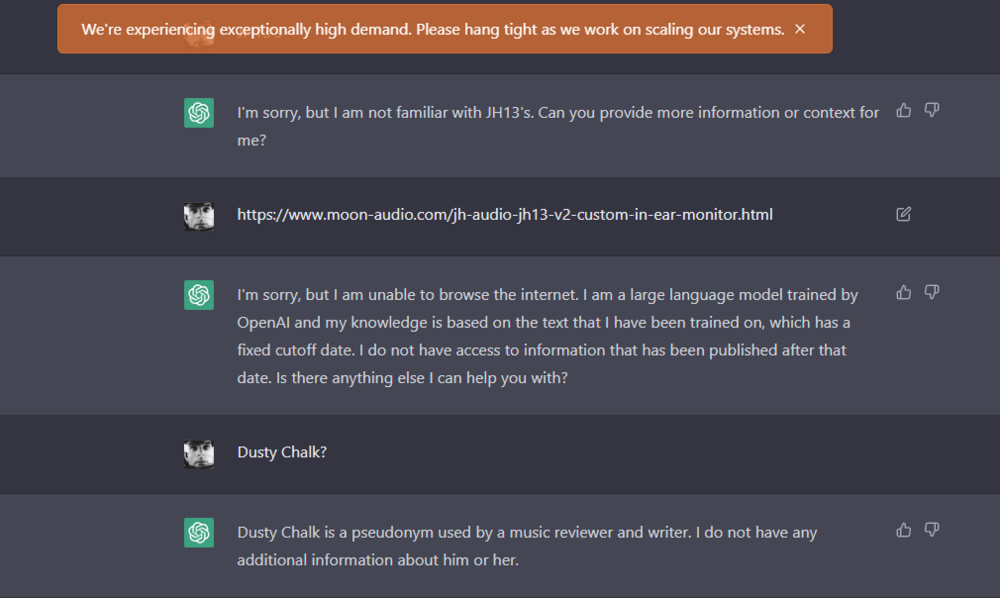Screen dimensions: 1000x598
Task: Click the edit pencil on the moon-audio link message
Action: tap(903, 214)
